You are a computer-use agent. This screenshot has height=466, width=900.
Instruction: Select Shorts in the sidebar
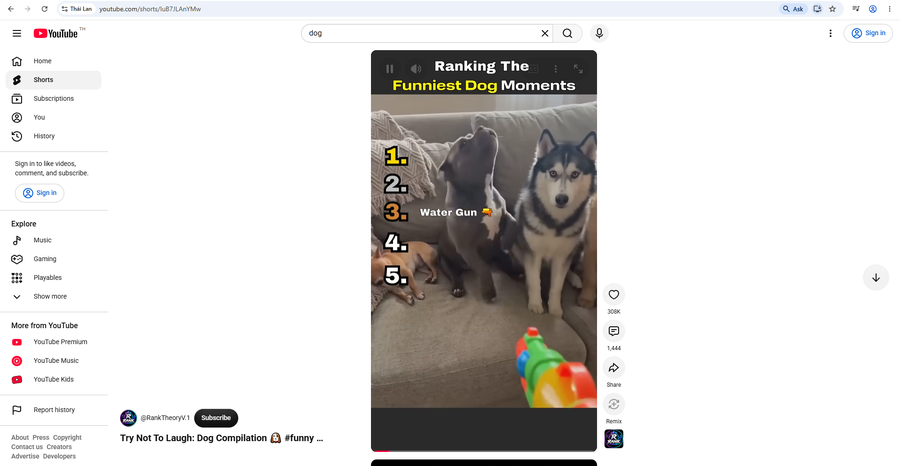point(53,80)
